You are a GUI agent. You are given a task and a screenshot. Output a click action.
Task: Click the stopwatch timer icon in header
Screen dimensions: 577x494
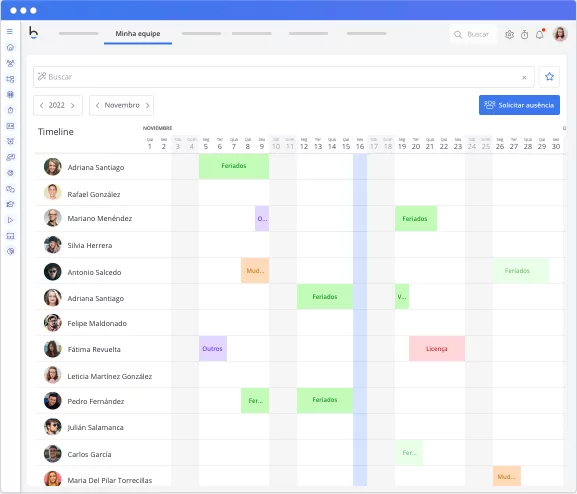click(524, 35)
